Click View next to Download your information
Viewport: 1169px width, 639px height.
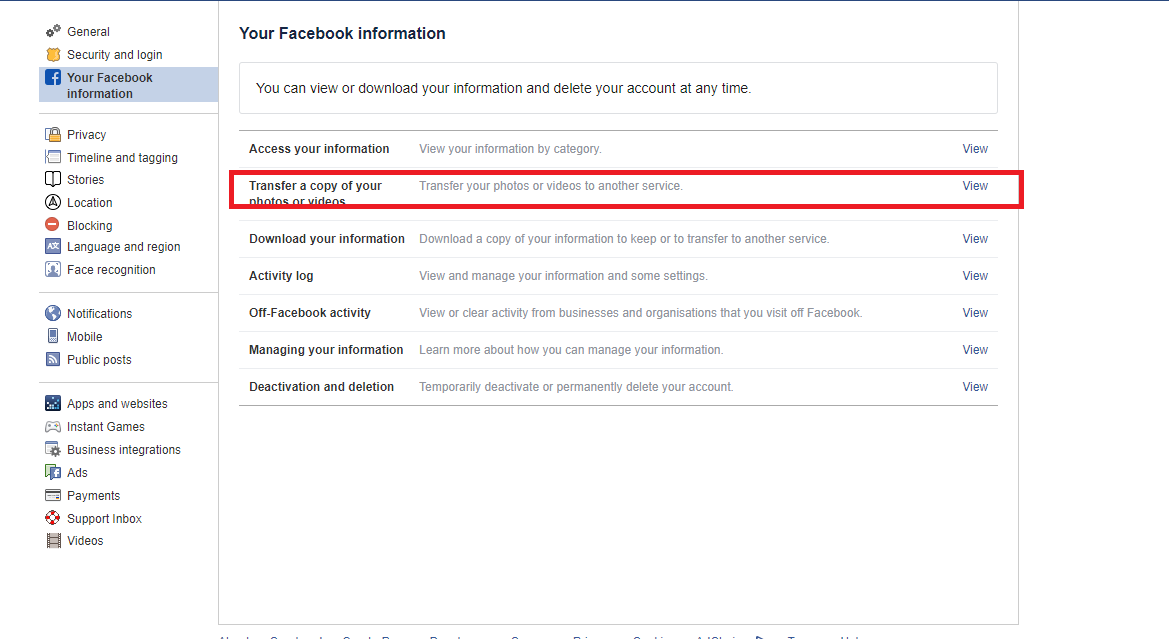click(x=975, y=239)
